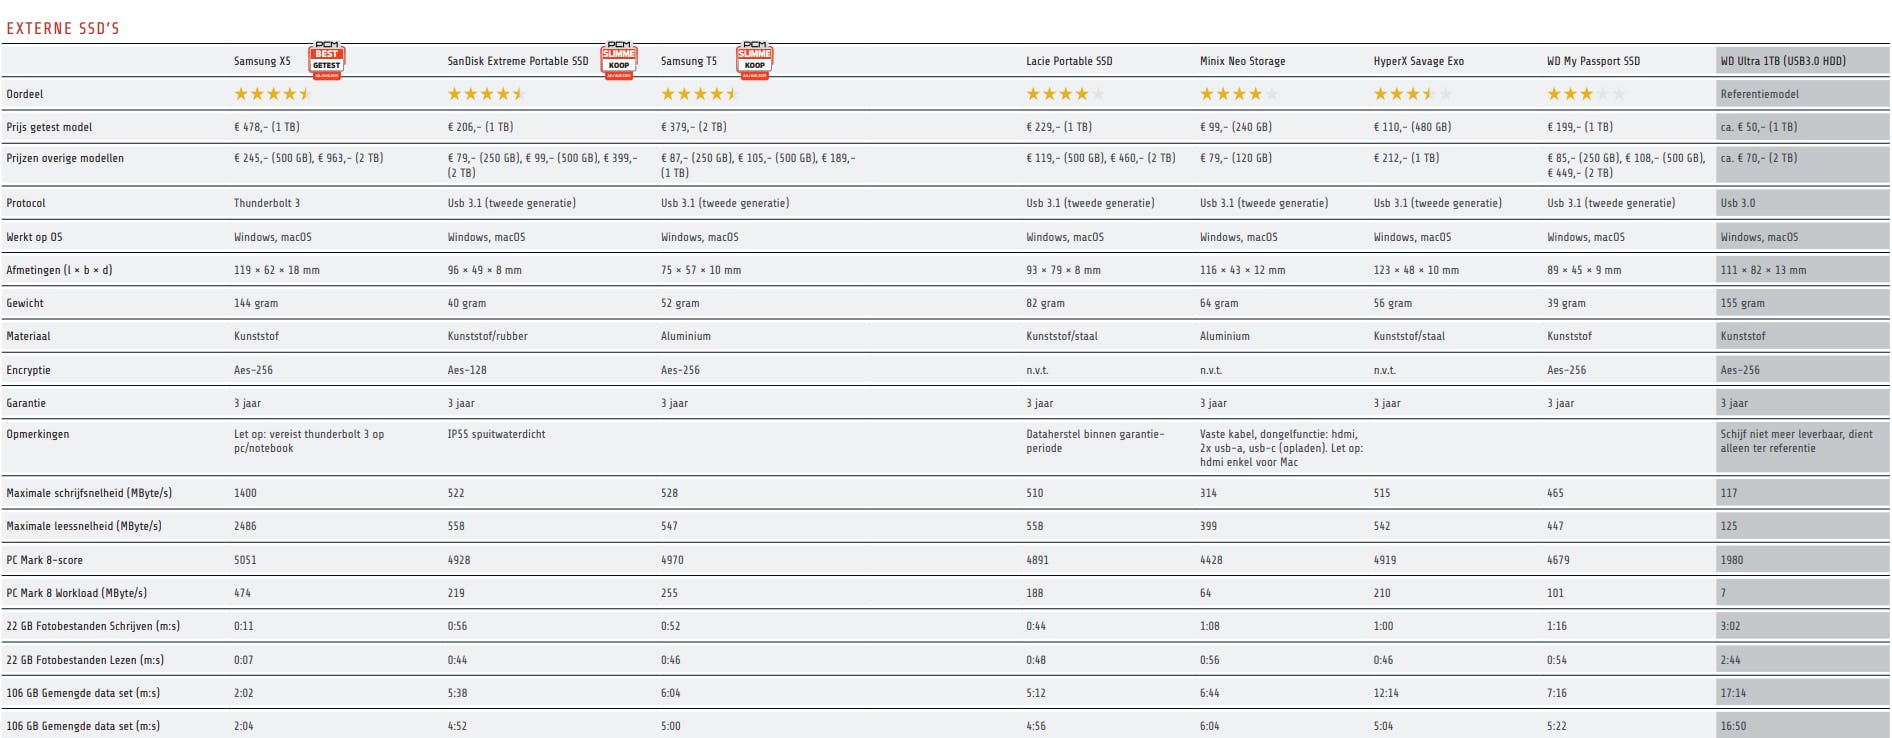The image size is (1892, 738).
Task: Click the Best Getest badge beside Samsung X5
Action: point(326,60)
